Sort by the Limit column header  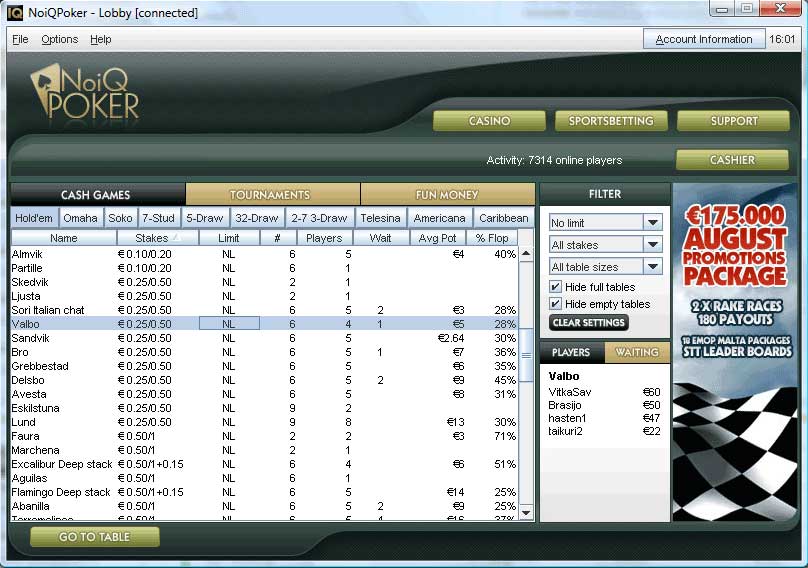tap(229, 238)
